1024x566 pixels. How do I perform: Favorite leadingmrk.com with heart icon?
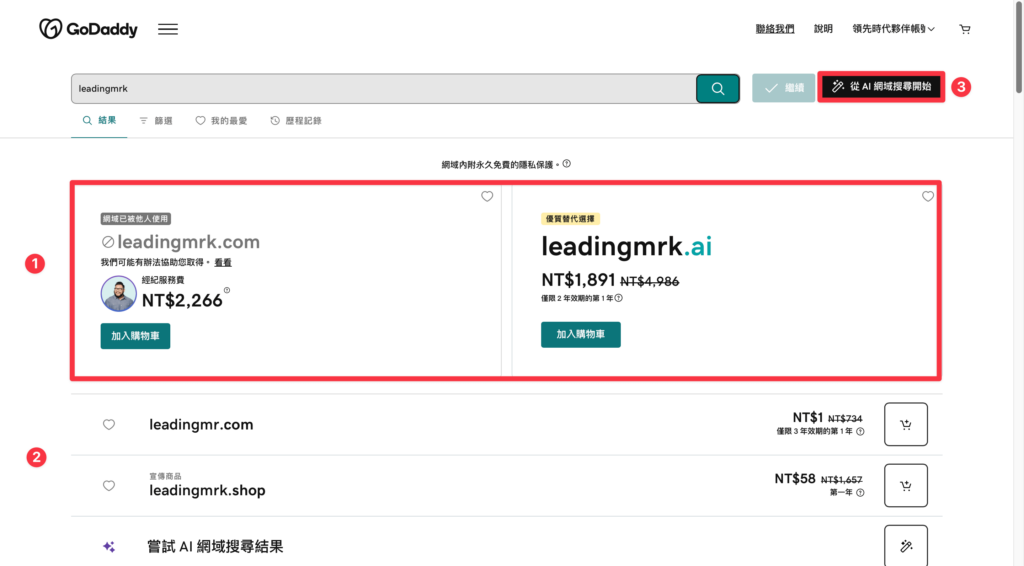(x=487, y=197)
